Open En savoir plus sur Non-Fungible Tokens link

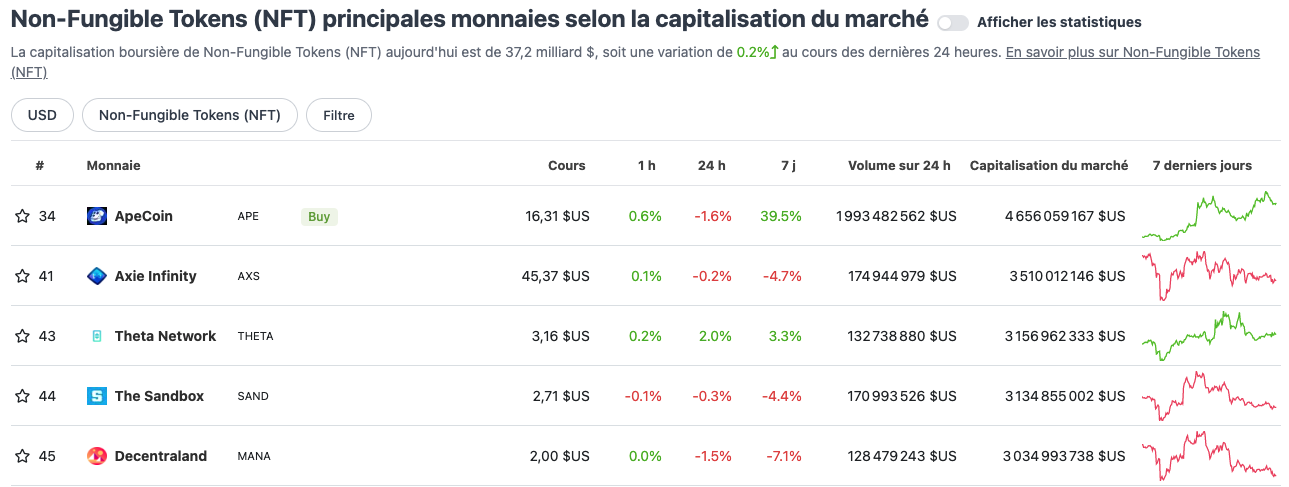[1132, 52]
